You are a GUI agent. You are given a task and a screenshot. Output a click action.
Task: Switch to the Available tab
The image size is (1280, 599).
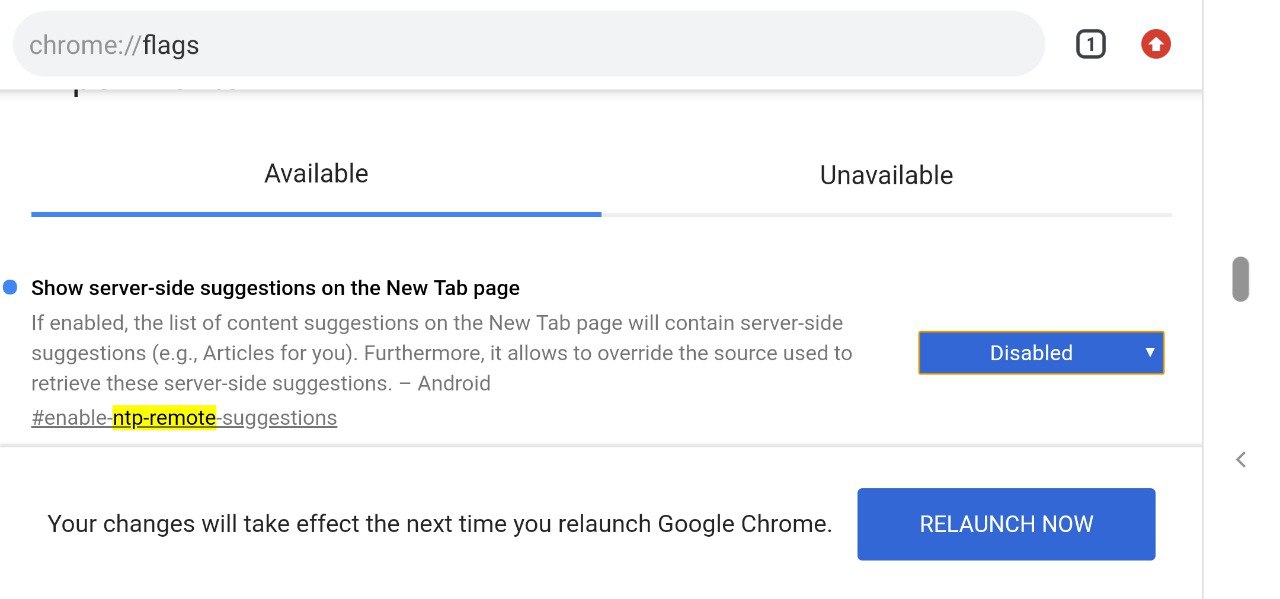tap(316, 174)
